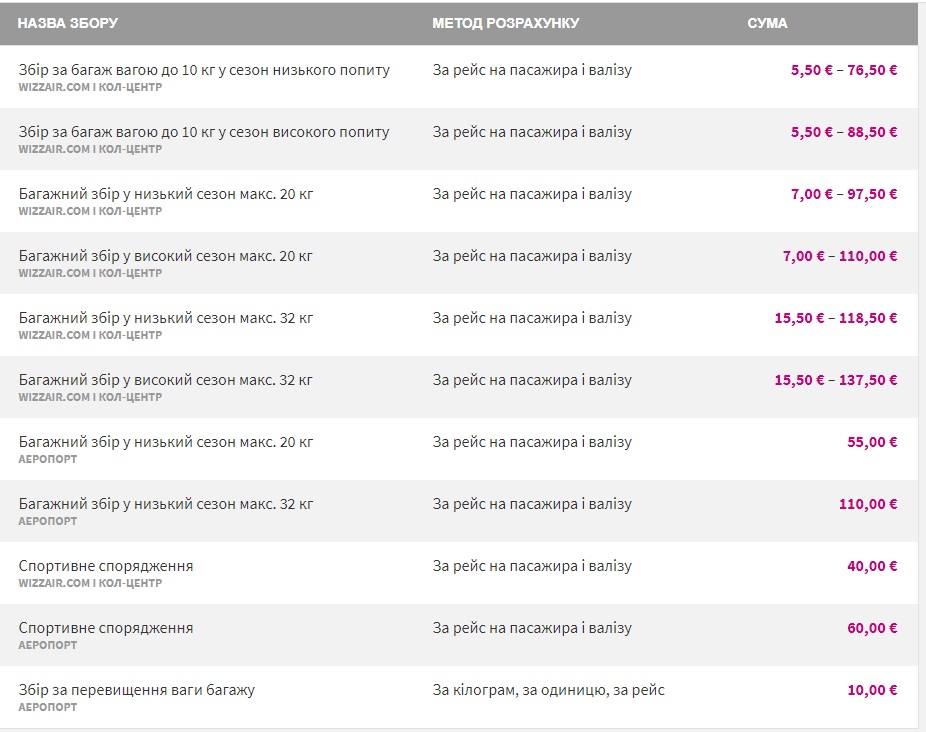
Task: Click the Збір за перевищення ваги багажу title
Action: [137, 690]
